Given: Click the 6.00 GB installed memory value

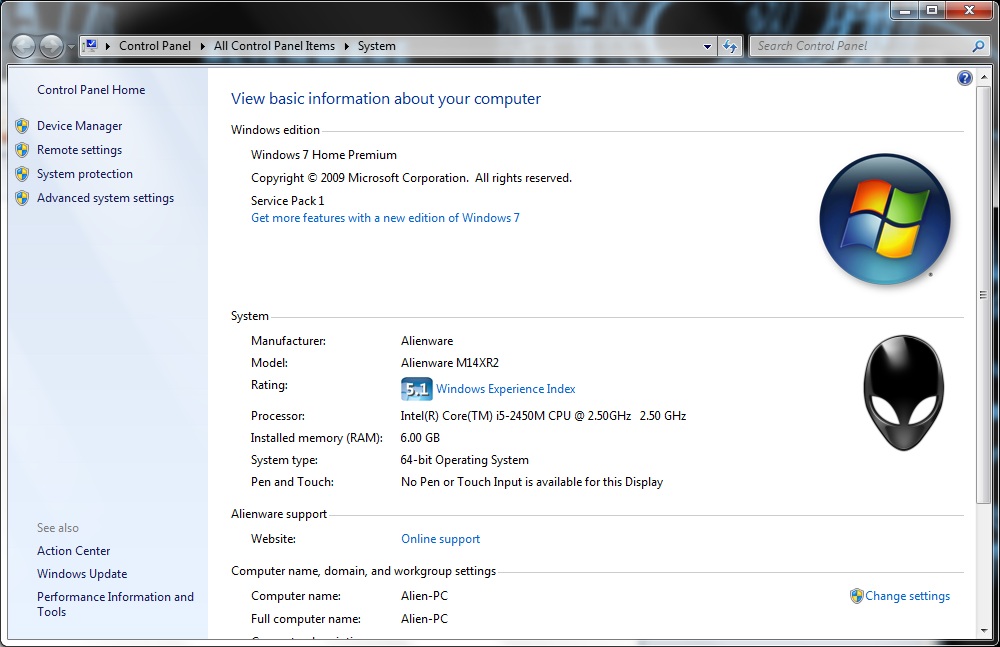Looking at the screenshot, I should pyautogui.click(x=420, y=438).
